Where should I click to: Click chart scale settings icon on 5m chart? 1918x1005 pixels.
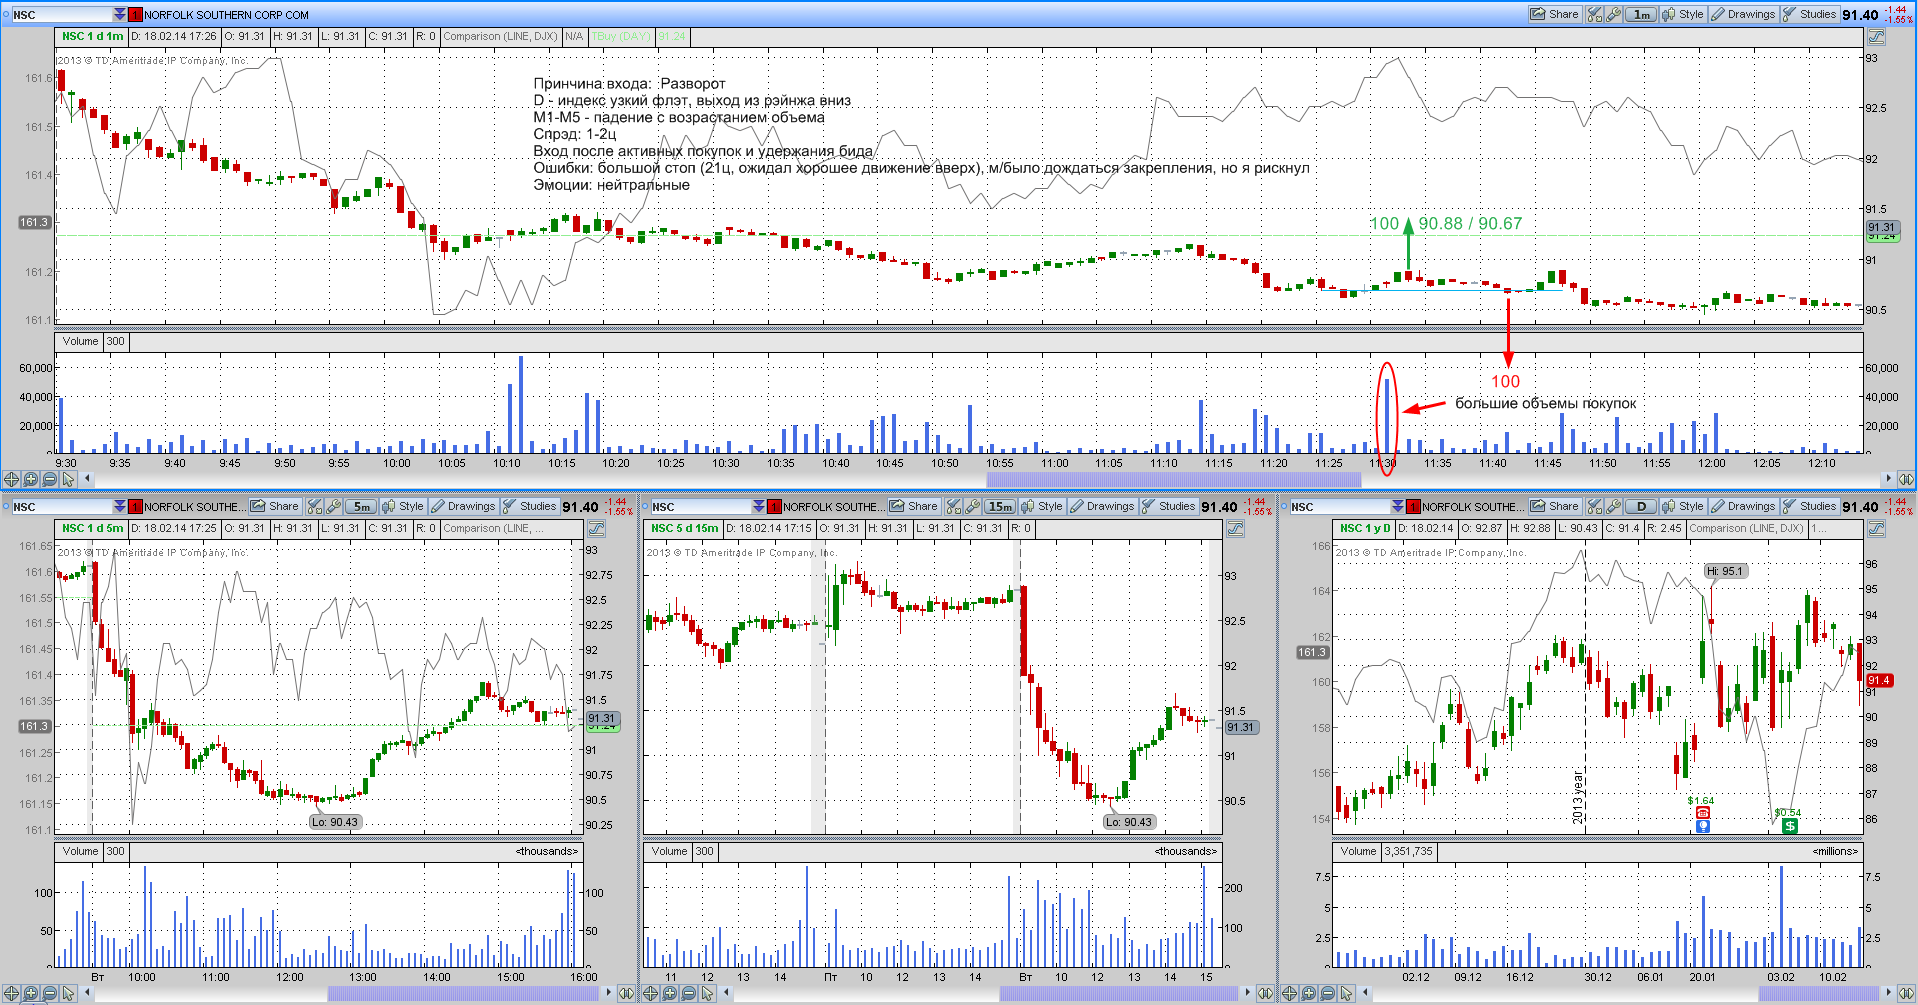pos(596,529)
